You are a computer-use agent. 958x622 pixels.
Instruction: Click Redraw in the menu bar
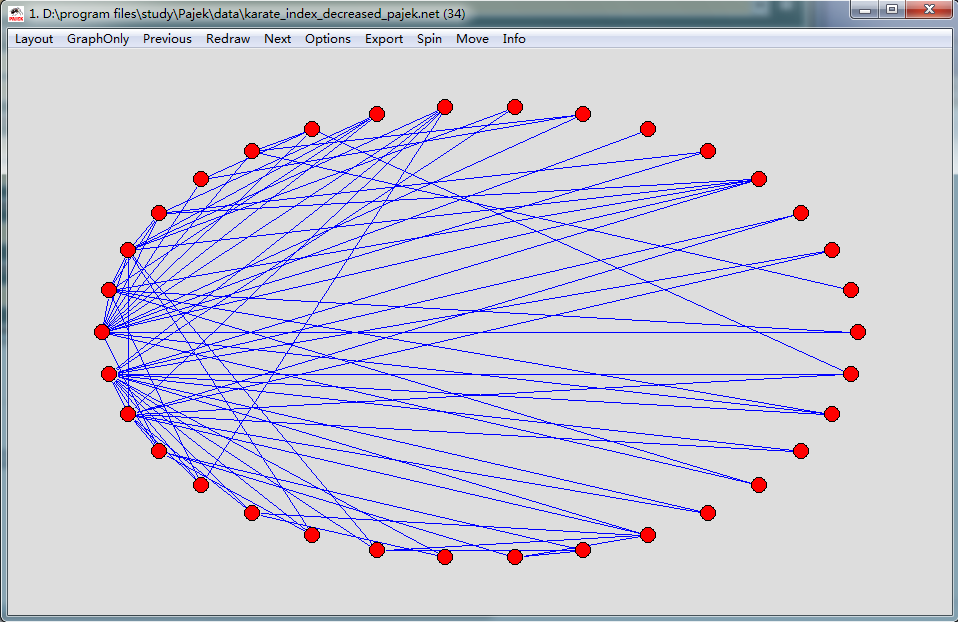[x=228, y=38]
